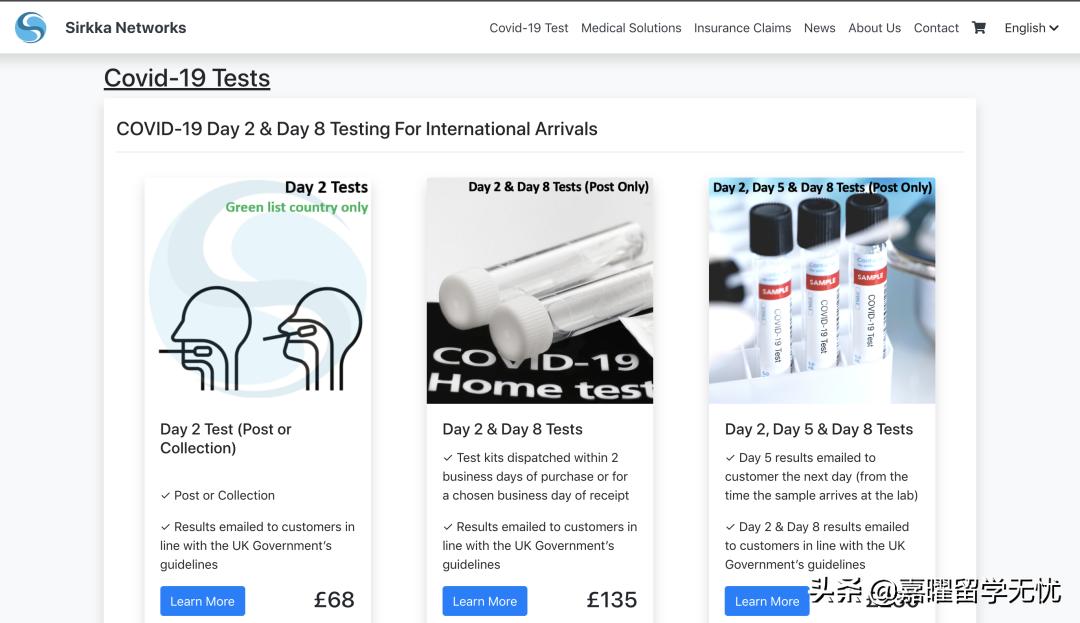
Task: Click the Sirkka Networks swirl logo
Action: pyautogui.click(x=30, y=28)
